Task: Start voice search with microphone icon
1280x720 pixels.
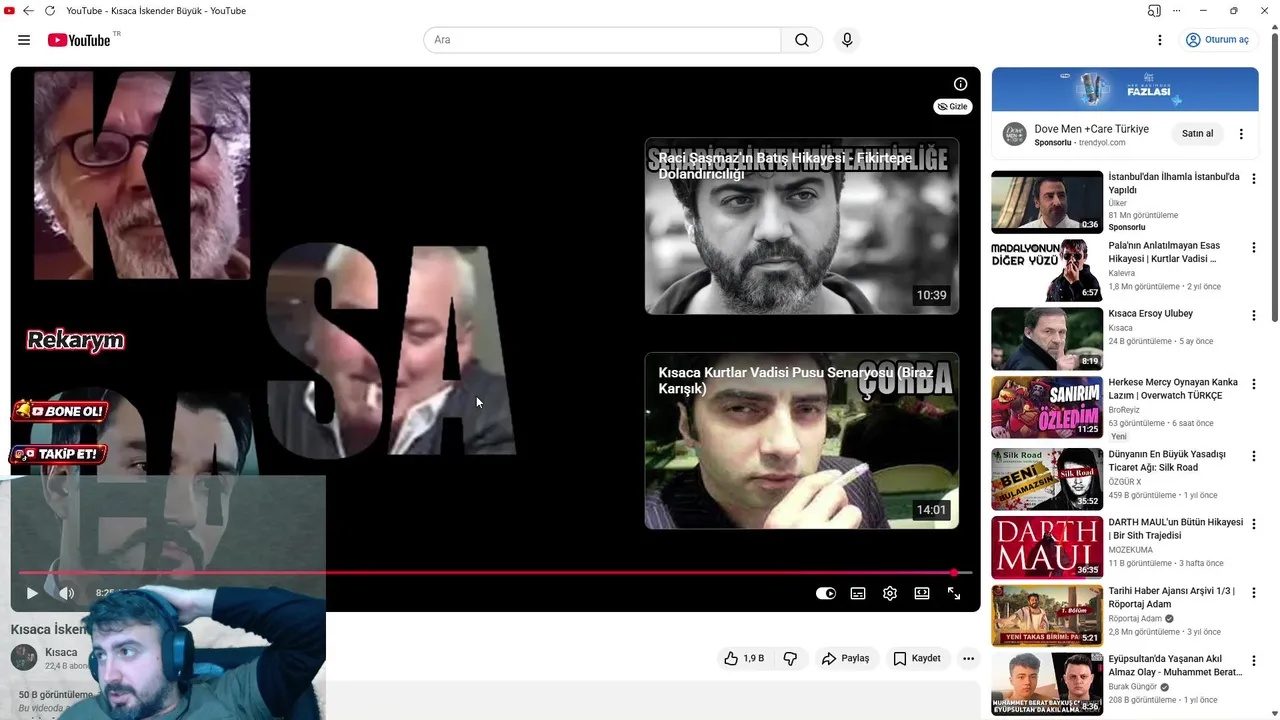Action: point(847,40)
